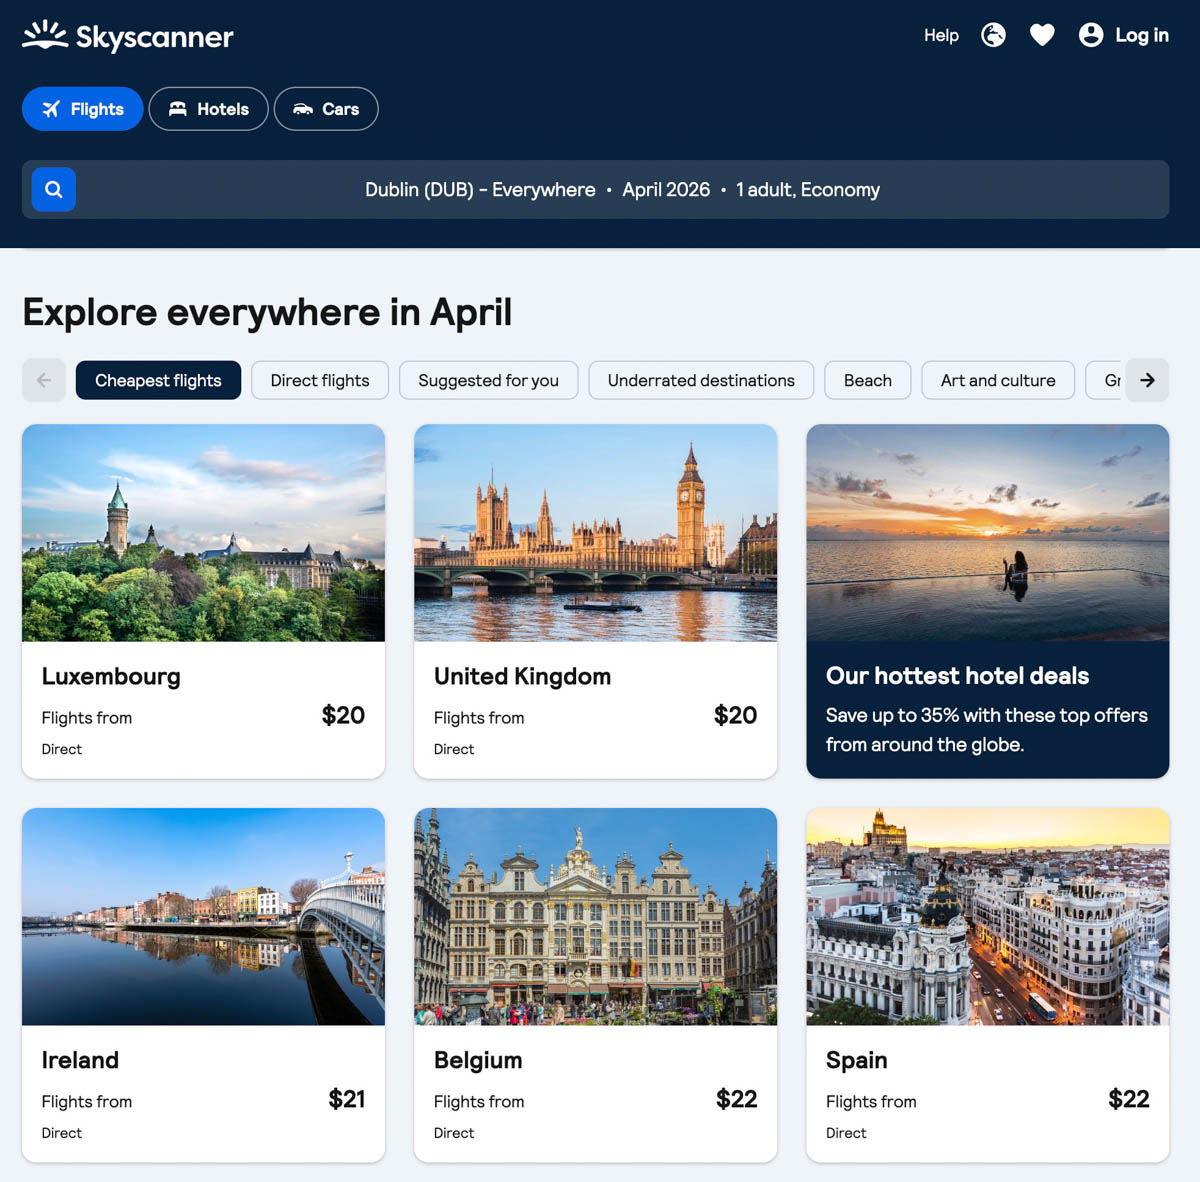Switch to the Hotels tab
This screenshot has height=1182, width=1200.
click(x=208, y=109)
